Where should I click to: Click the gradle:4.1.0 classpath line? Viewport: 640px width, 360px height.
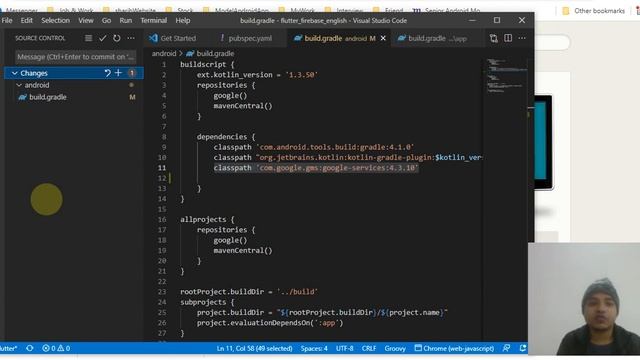[x=314, y=147]
